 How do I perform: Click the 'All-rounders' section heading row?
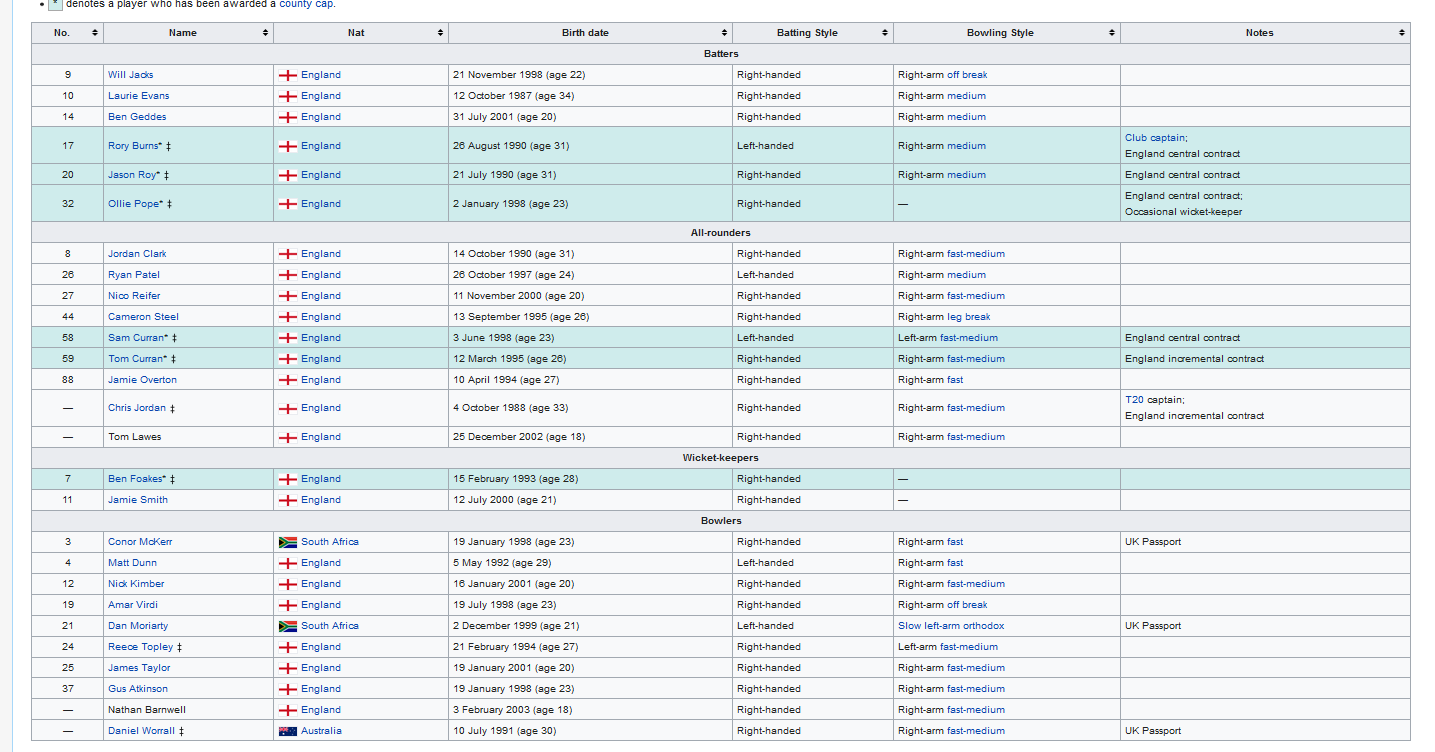tap(721, 233)
